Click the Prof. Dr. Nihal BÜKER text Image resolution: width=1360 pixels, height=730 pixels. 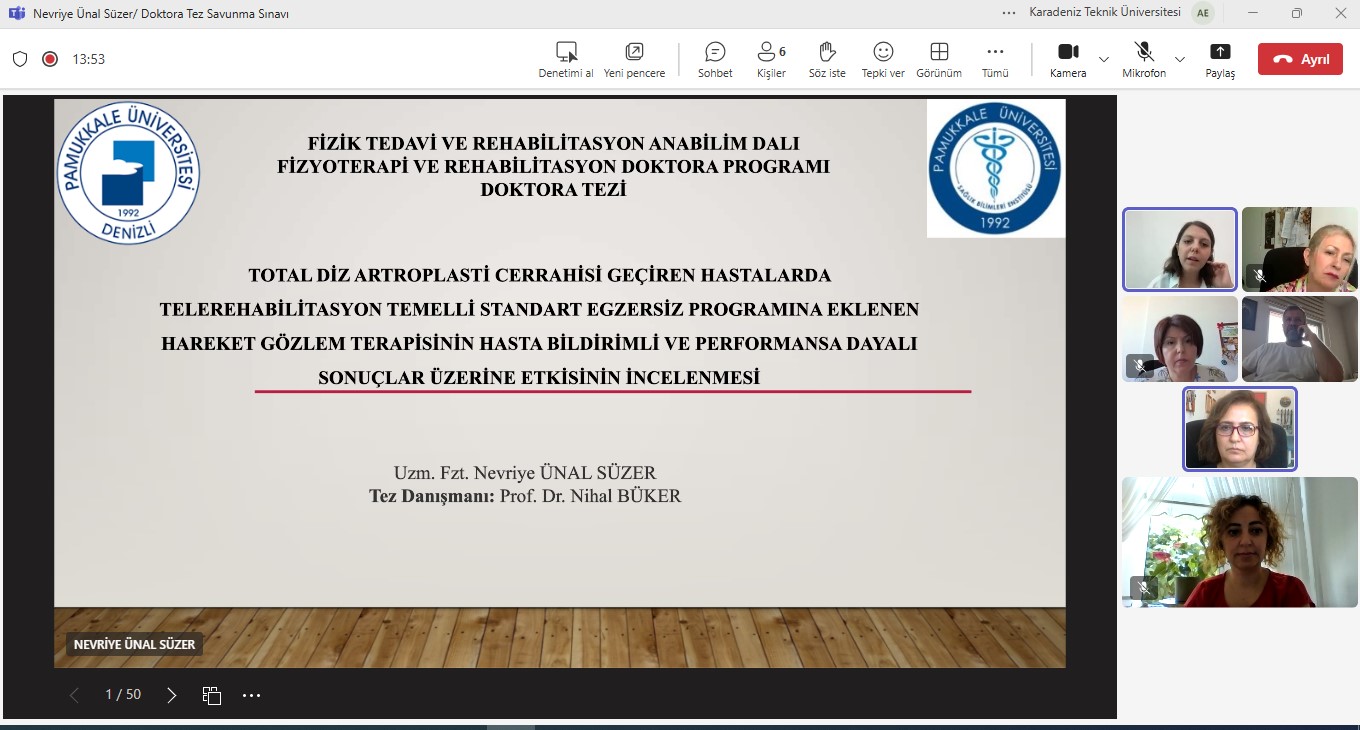click(590, 496)
